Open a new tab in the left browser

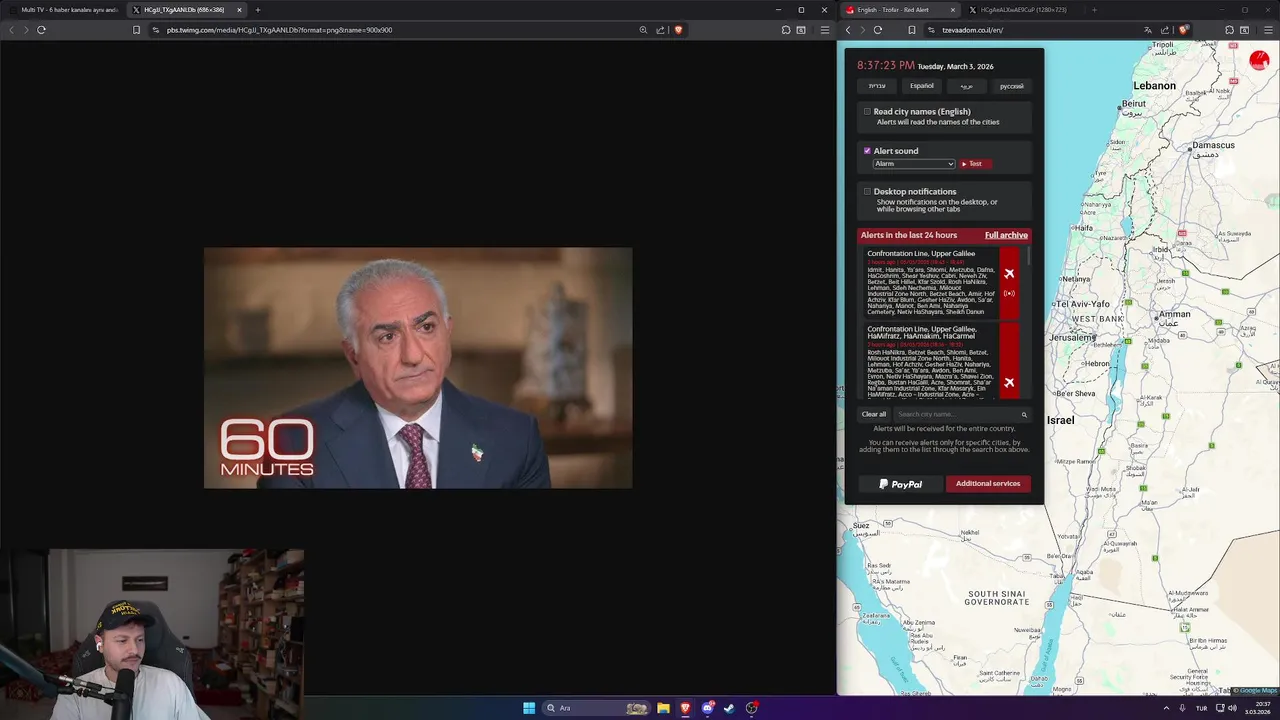(258, 10)
